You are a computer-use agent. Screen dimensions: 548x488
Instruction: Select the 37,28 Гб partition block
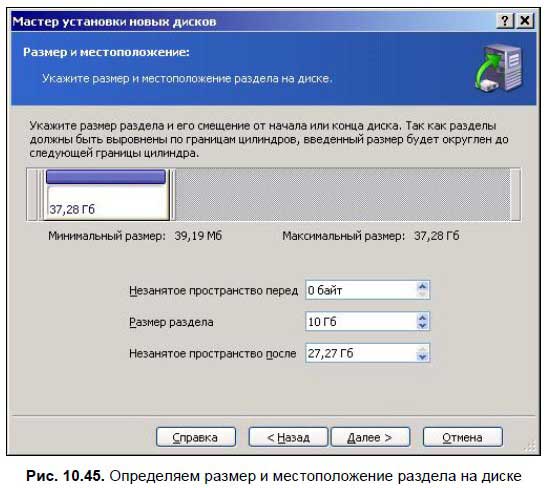106,195
